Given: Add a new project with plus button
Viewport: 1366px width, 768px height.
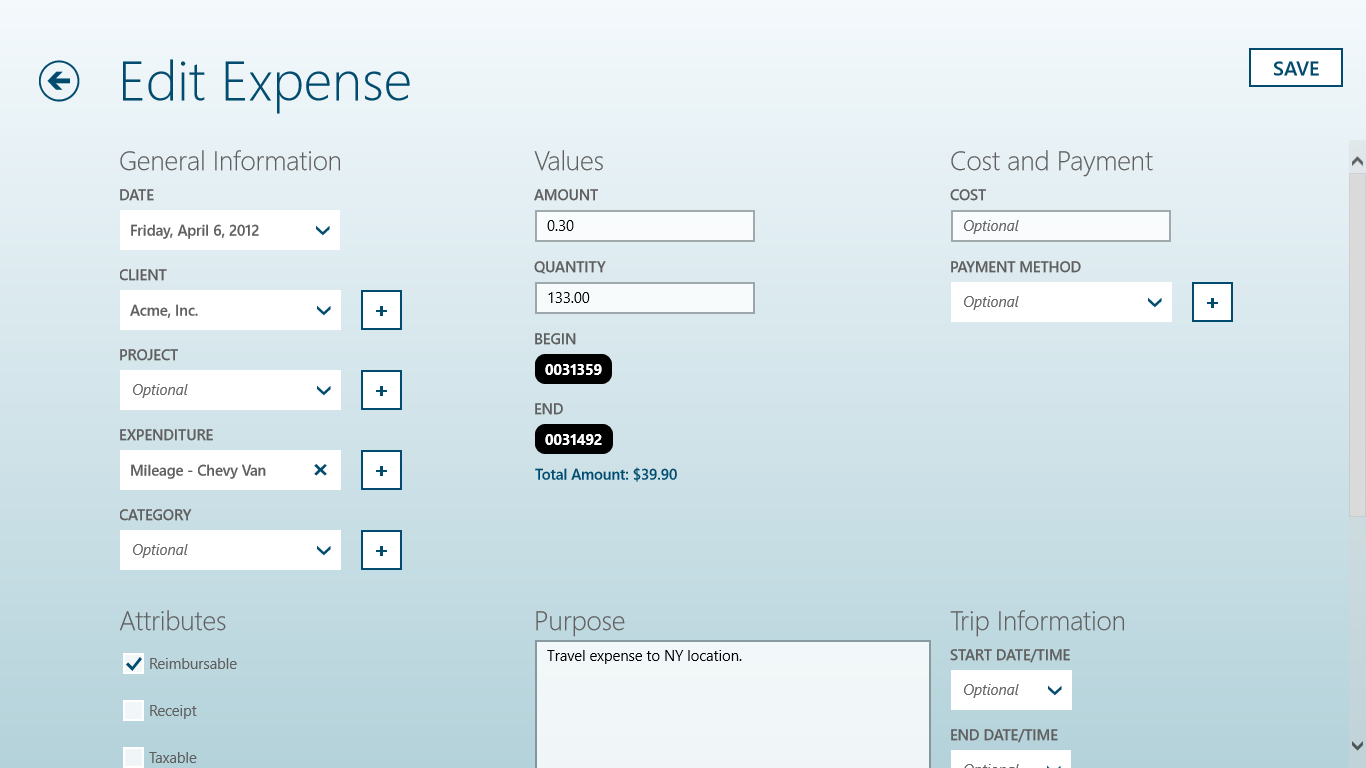Looking at the screenshot, I should [381, 390].
